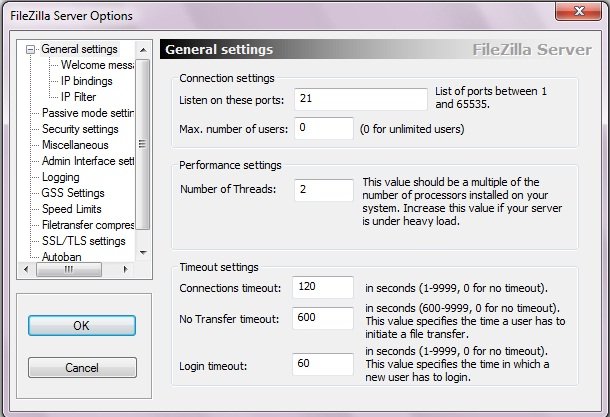
Task: Click the OK button
Action: coord(82,326)
